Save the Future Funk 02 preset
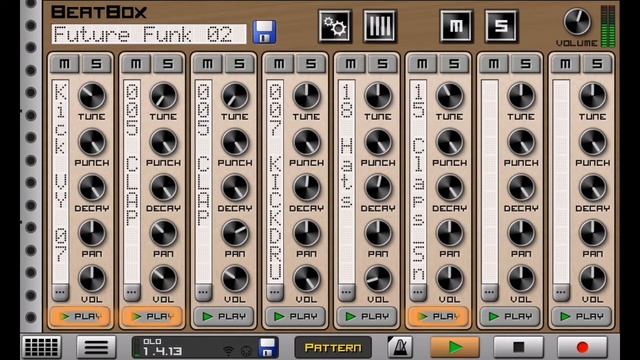 (264, 32)
